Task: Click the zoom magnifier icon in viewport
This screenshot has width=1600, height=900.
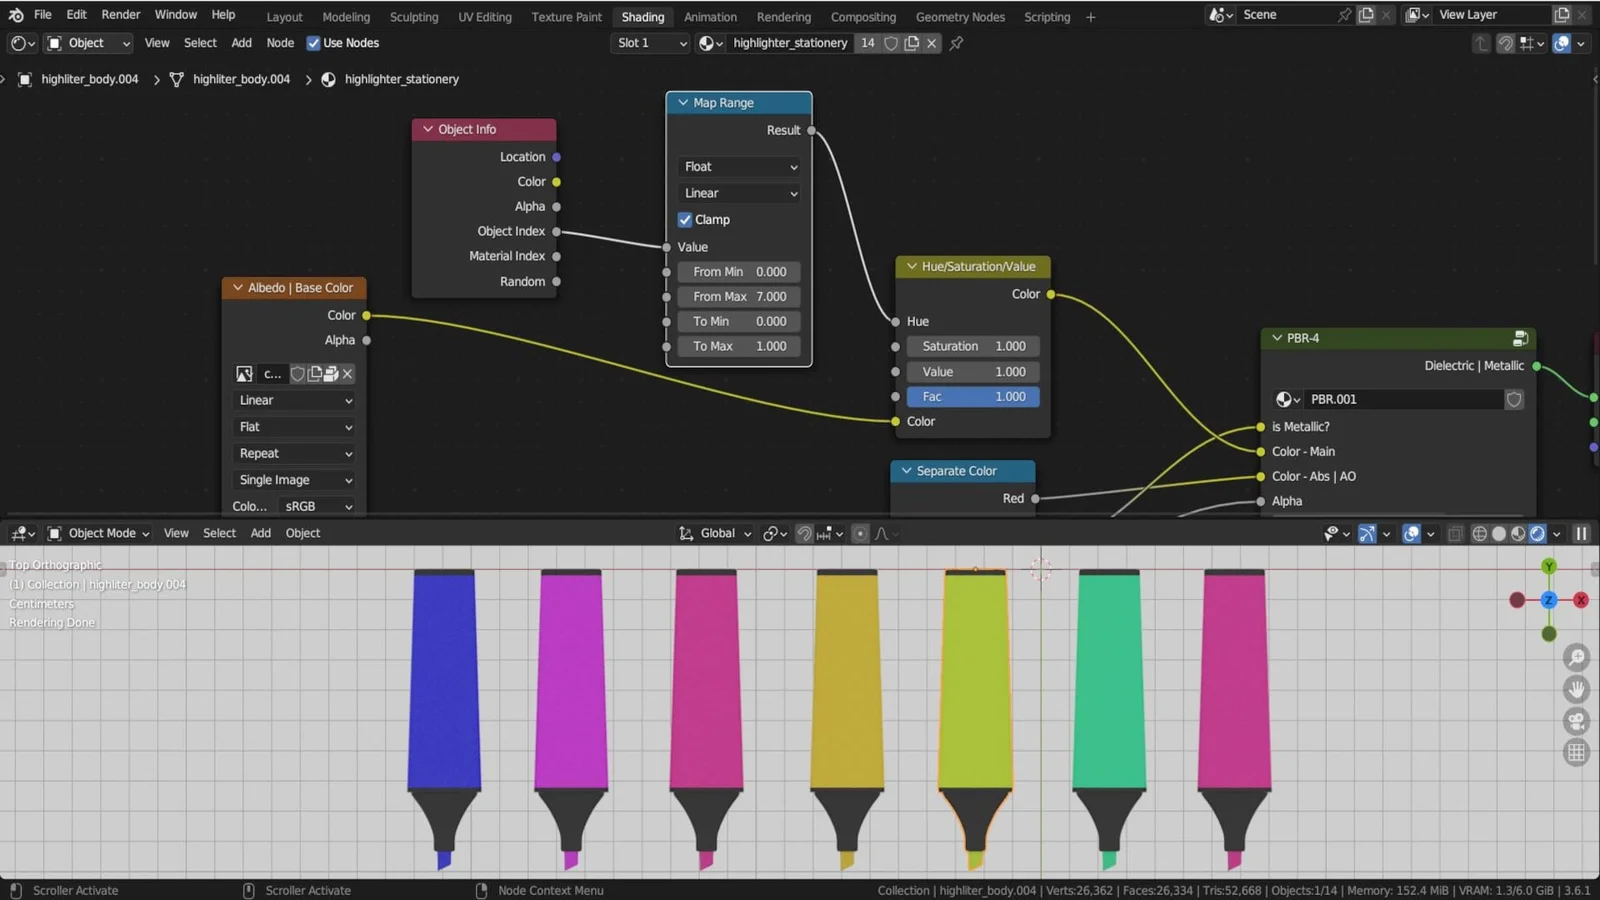Action: click(1576, 657)
